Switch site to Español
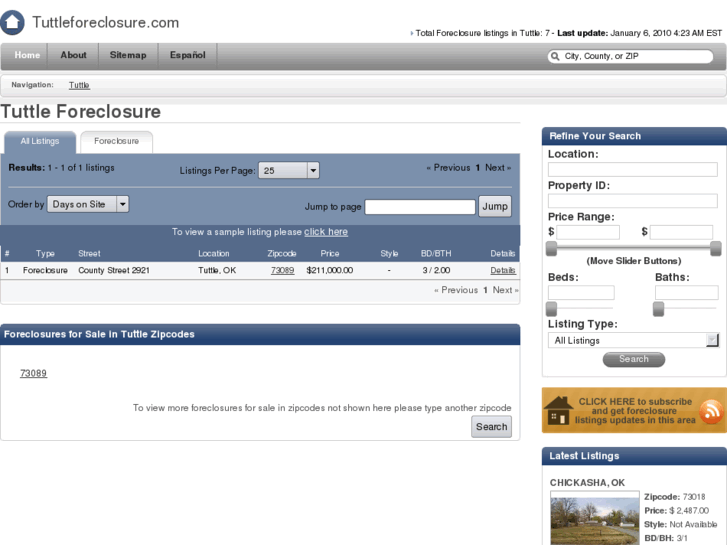This screenshot has height=545, width=727. [x=187, y=55]
